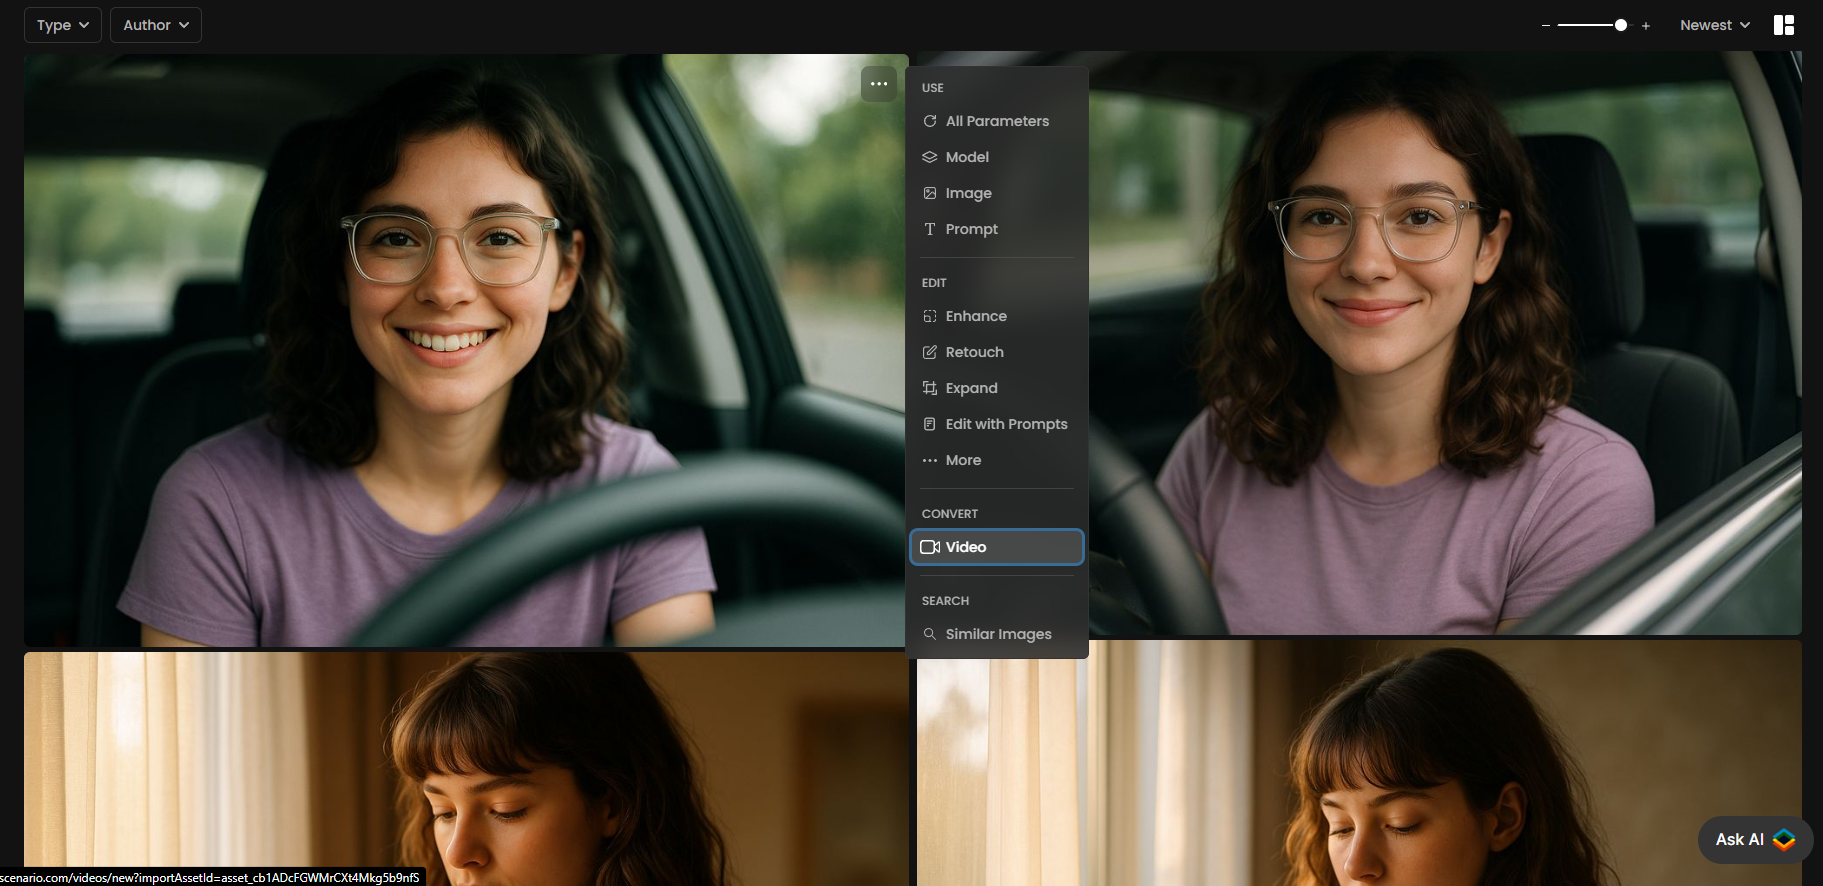Open the Type filter dropdown
Viewport: 1823px width, 886px height.
tap(62, 25)
